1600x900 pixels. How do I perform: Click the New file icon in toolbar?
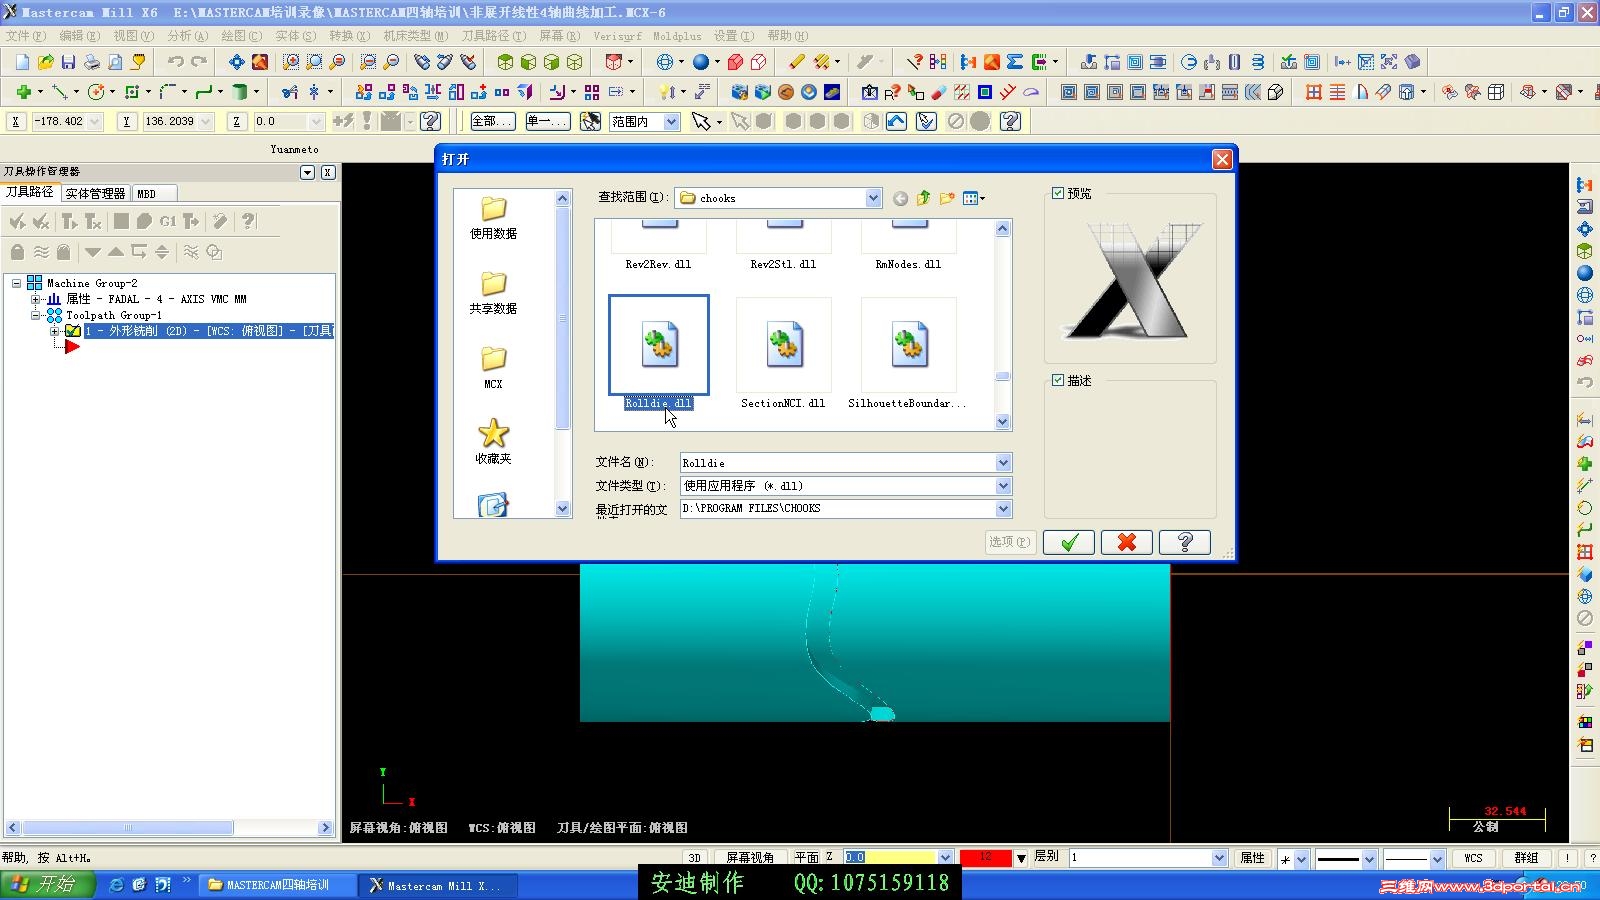(x=22, y=62)
